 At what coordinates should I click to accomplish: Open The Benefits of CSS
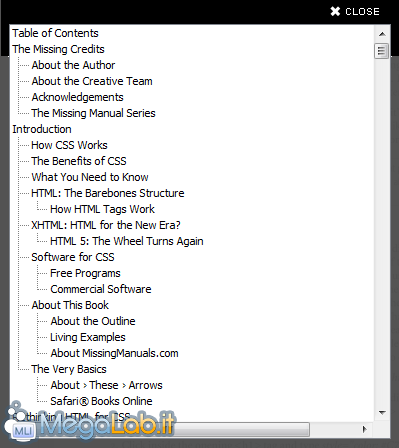coord(79,161)
